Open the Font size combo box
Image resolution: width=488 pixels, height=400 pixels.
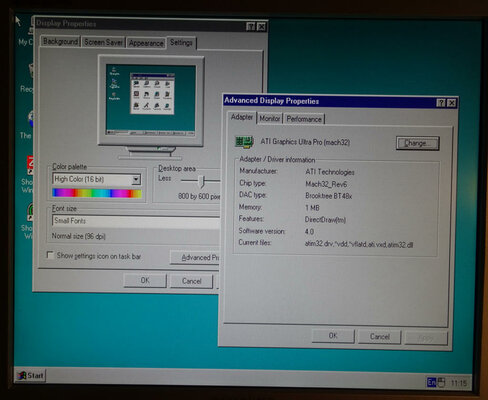point(136,221)
